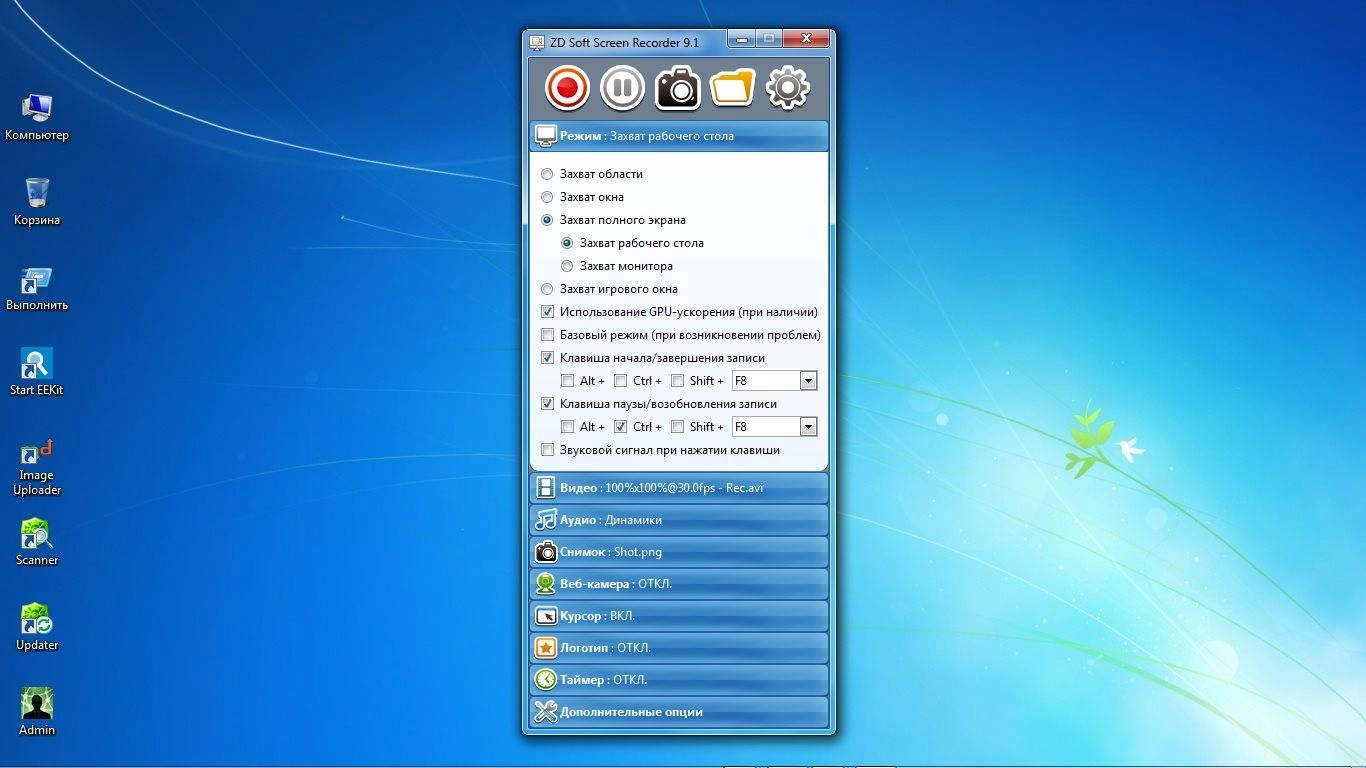Image resolution: width=1366 pixels, height=768 pixels.
Task: Toggle Клавиша паузы/возобновления записи checkbox
Action: click(547, 404)
